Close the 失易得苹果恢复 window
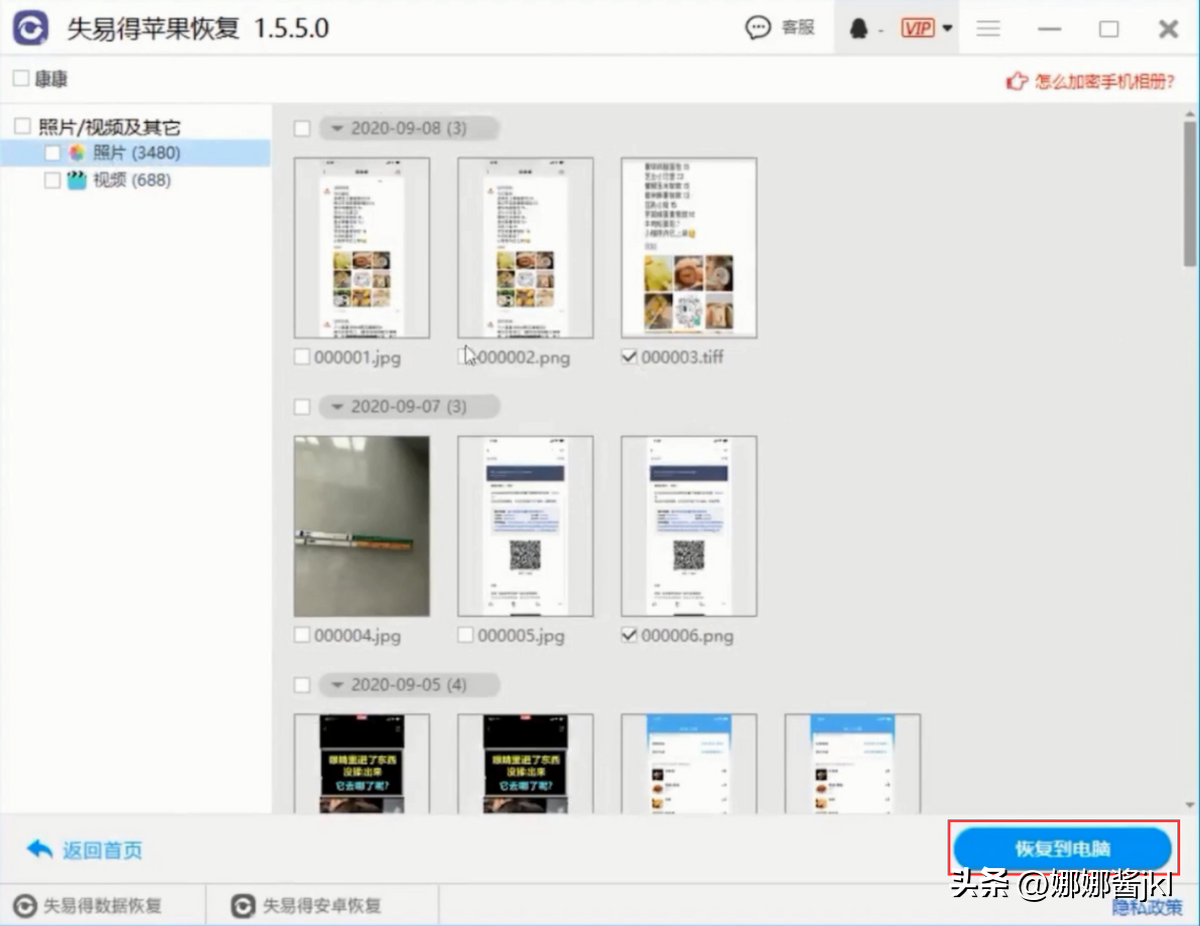Viewport: 1200px width, 926px height. click(x=1168, y=29)
